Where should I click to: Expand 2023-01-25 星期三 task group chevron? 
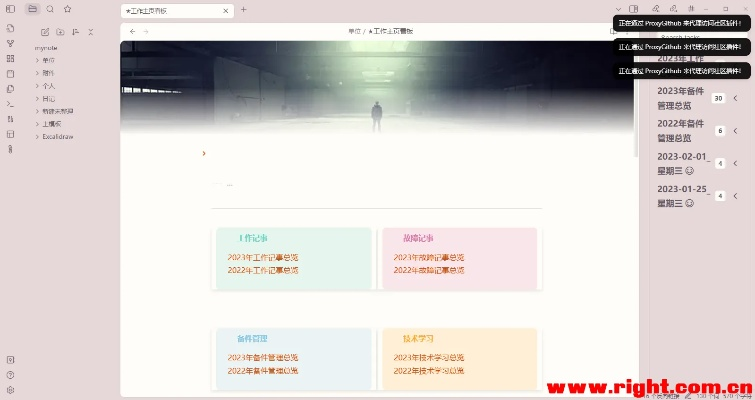coord(735,196)
